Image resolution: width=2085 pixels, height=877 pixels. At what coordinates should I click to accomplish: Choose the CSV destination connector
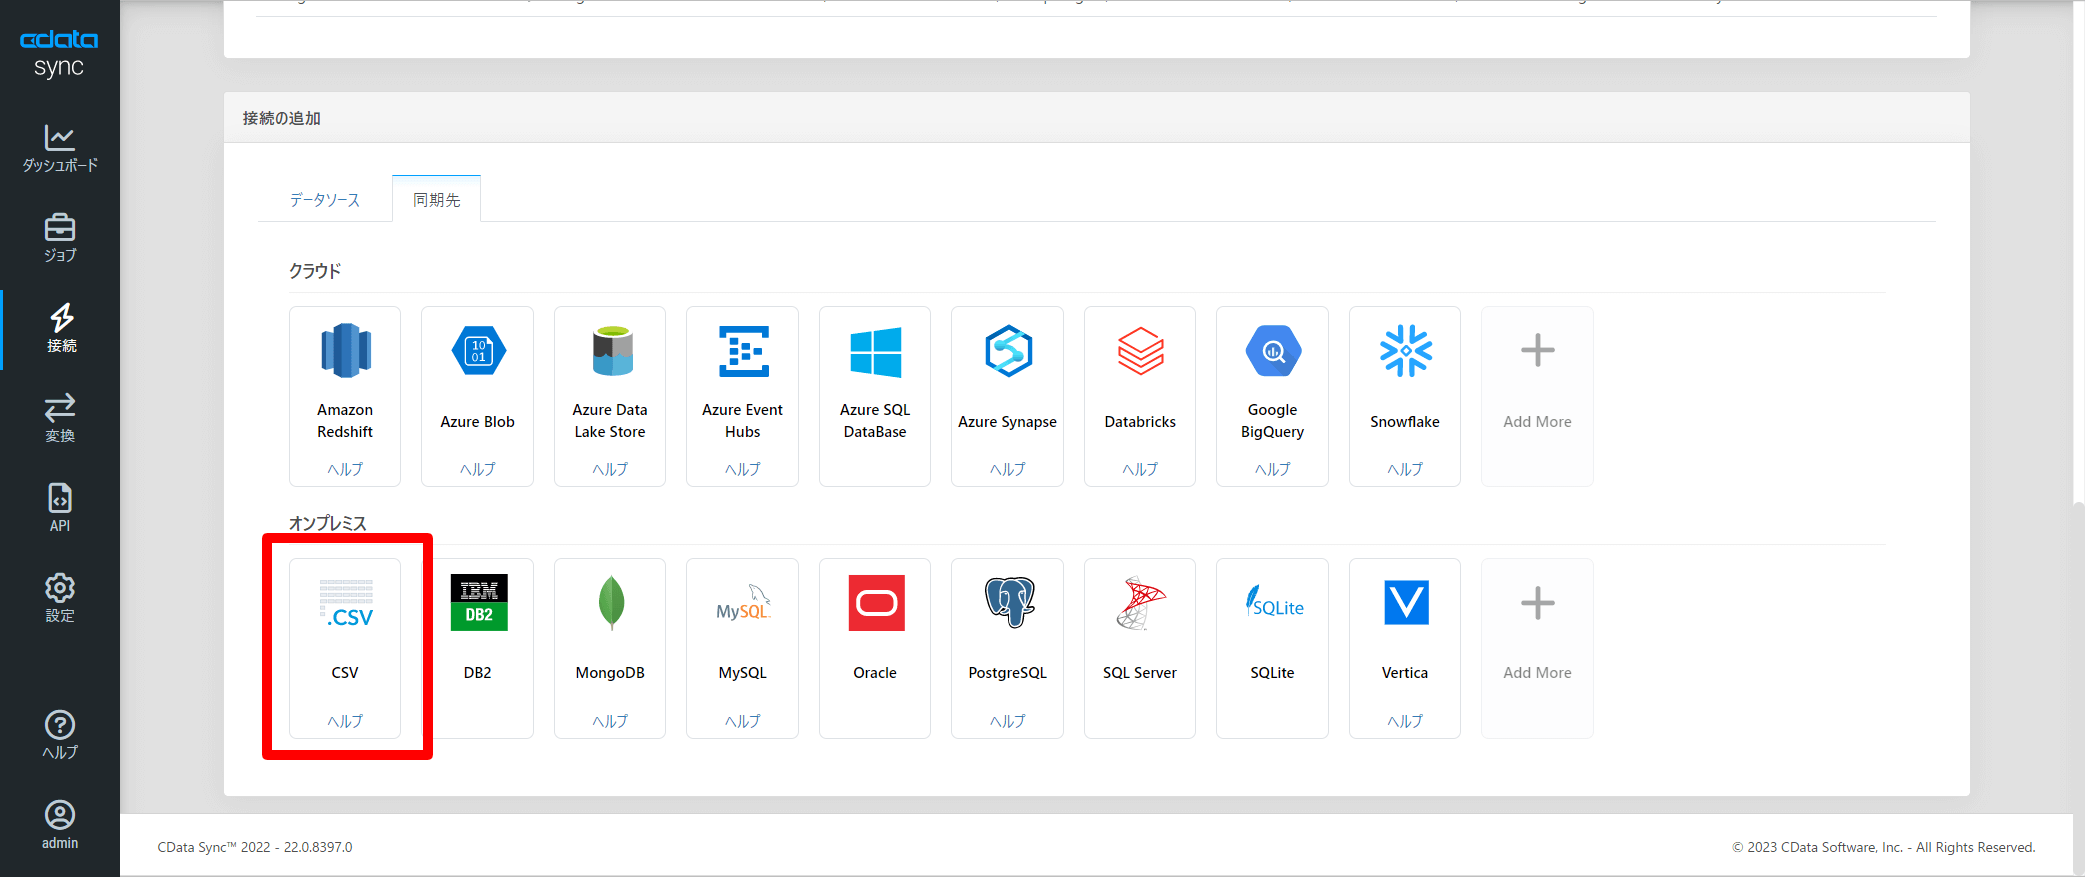point(345,605)
